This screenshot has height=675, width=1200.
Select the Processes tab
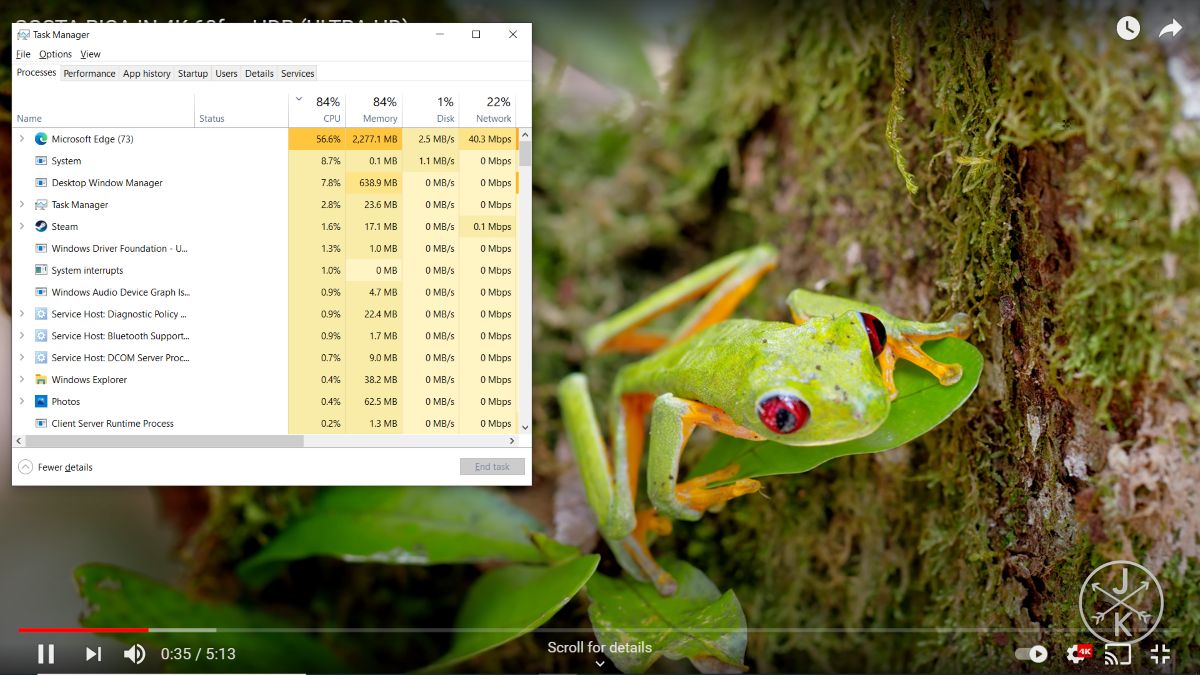[37, 73]
